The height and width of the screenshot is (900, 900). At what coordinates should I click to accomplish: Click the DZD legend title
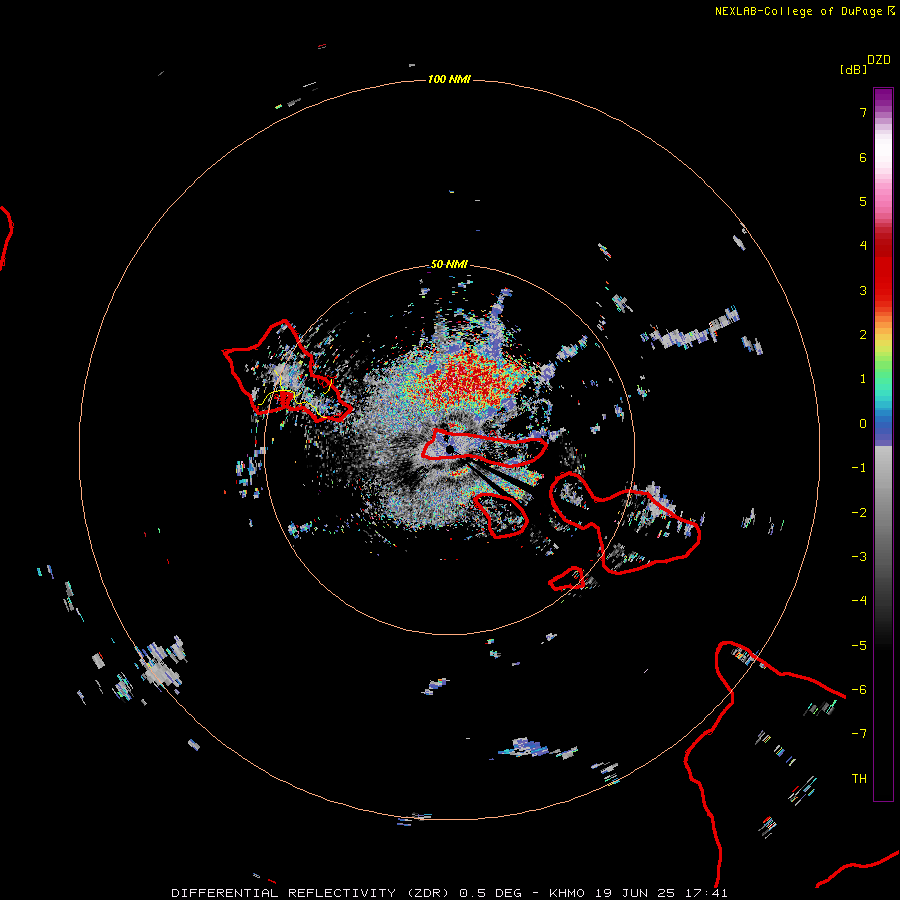coord(879,60)
